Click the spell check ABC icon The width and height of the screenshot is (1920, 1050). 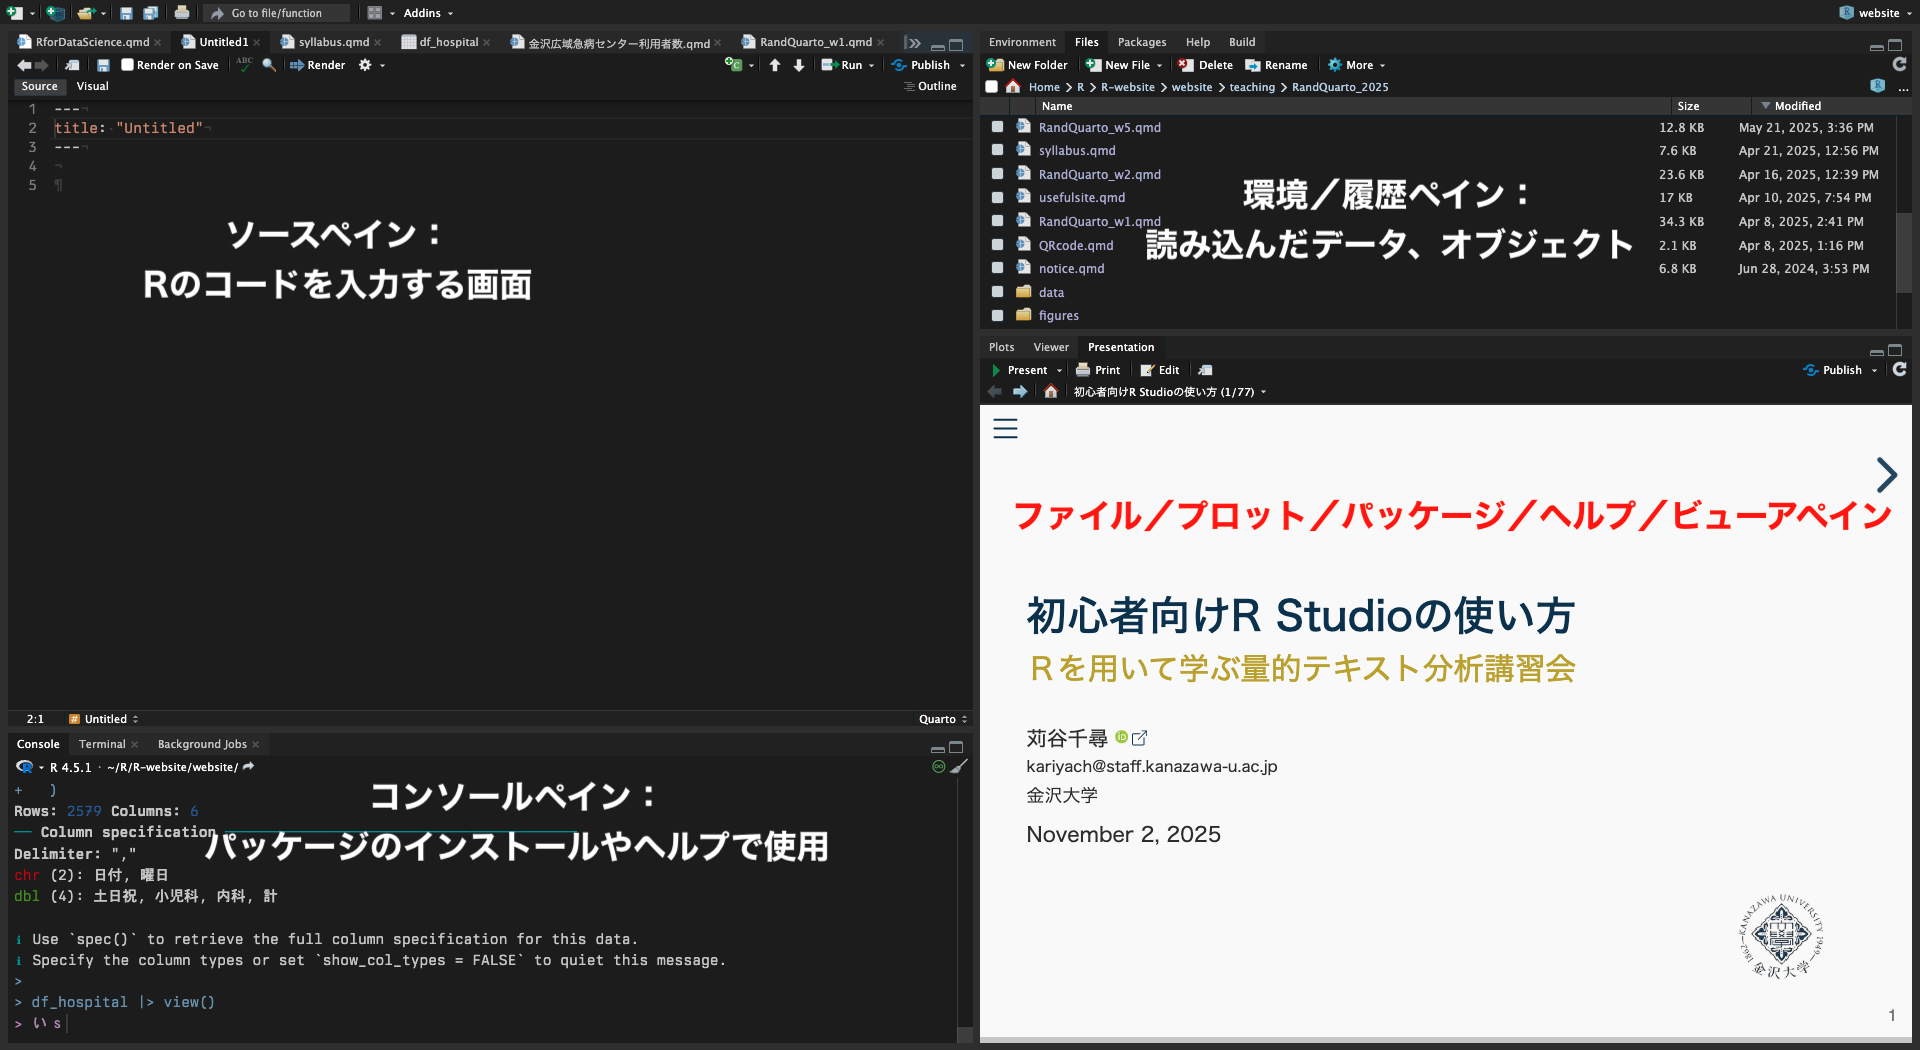(x=244, y=65)
